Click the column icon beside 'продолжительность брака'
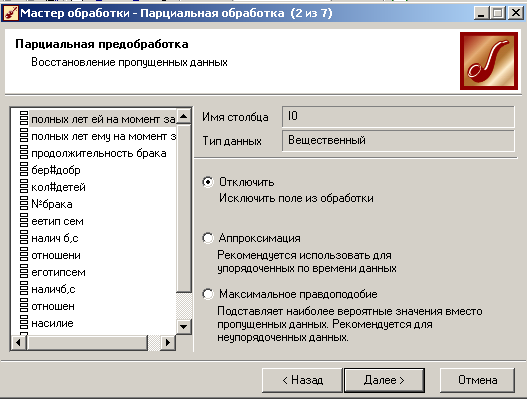This screenshot has width=527, height=399. [x=24, y=153]
